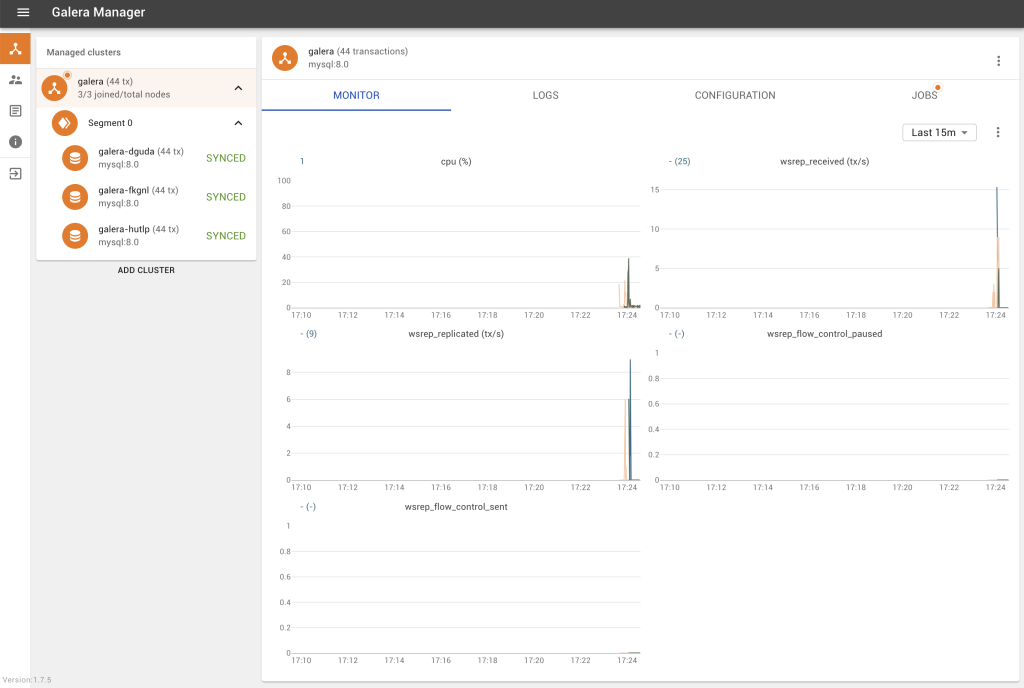Open the users icon in the sidebar
The height and width of the screenshot is (688, 1024).
(x=16, y=80)
